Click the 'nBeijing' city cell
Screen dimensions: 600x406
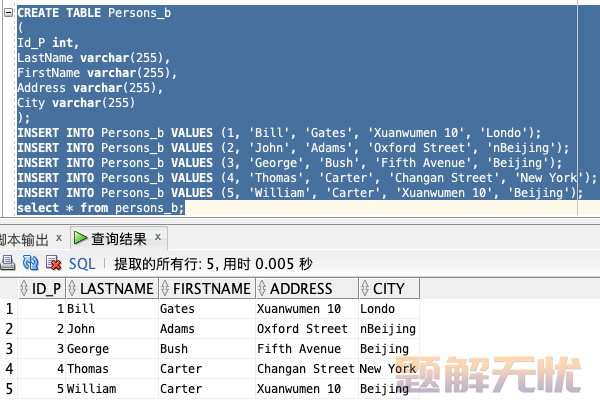pyautogui.click(x=389, y=329)
